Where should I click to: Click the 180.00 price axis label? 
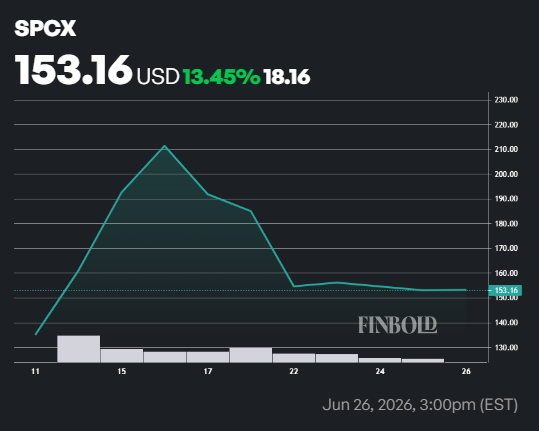506,224
